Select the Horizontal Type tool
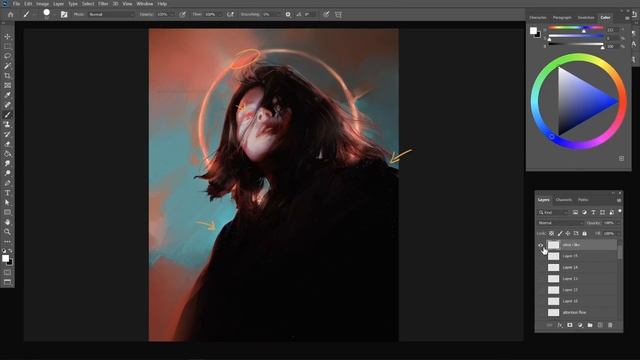 7,193
